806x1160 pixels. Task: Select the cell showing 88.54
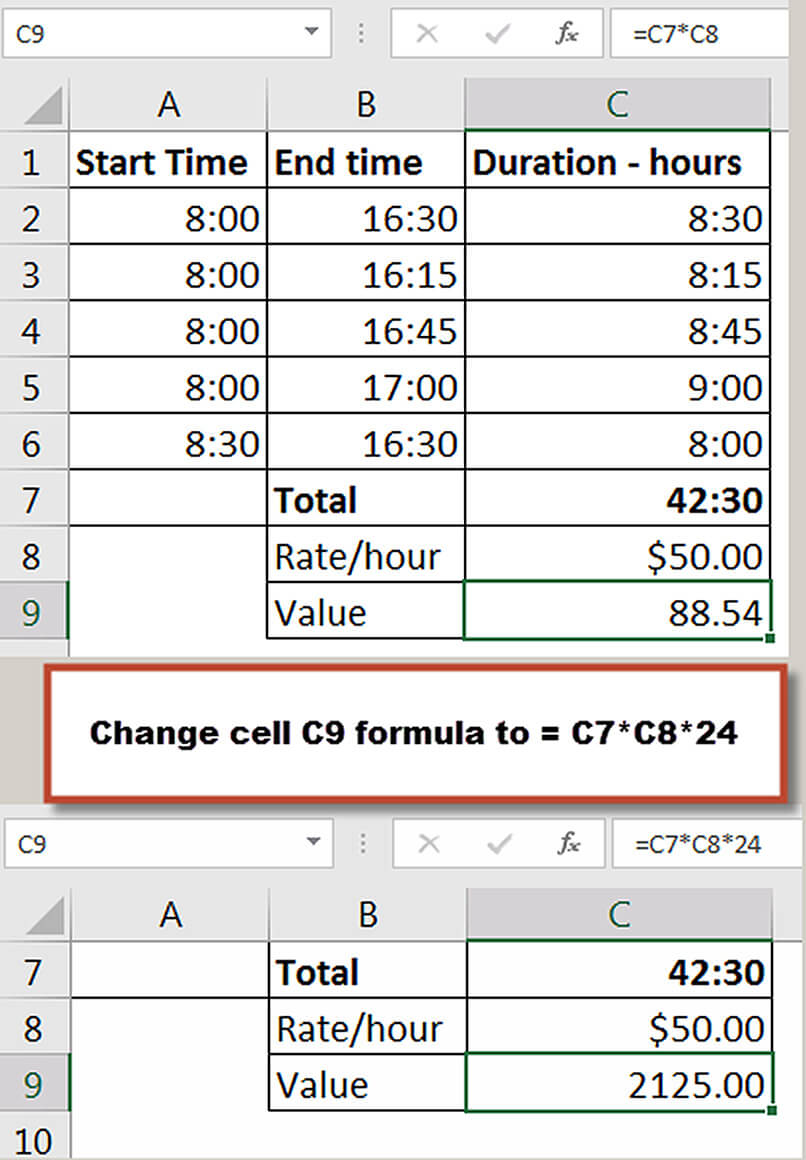[617, 611]
